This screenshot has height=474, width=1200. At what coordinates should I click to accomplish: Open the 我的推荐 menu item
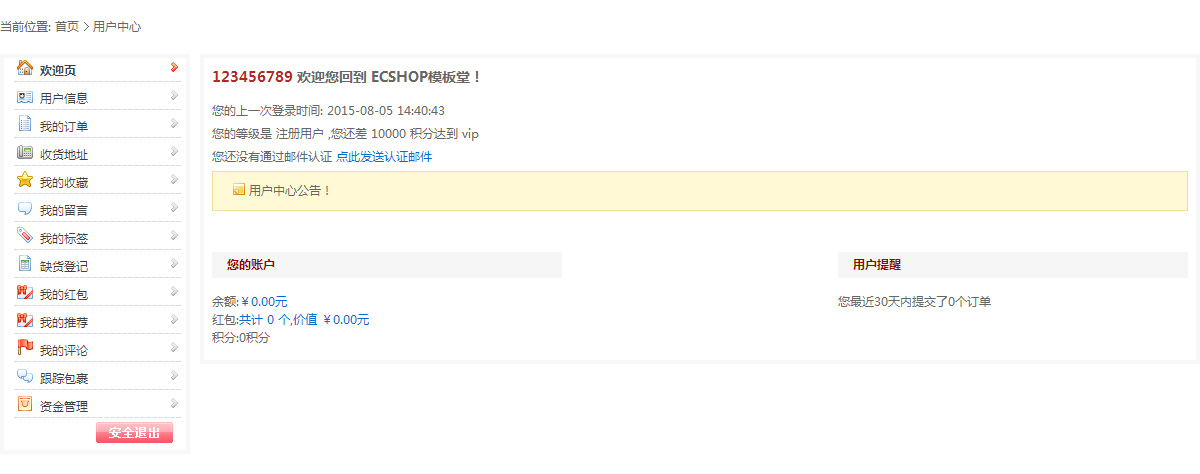(x=64, y=322)
